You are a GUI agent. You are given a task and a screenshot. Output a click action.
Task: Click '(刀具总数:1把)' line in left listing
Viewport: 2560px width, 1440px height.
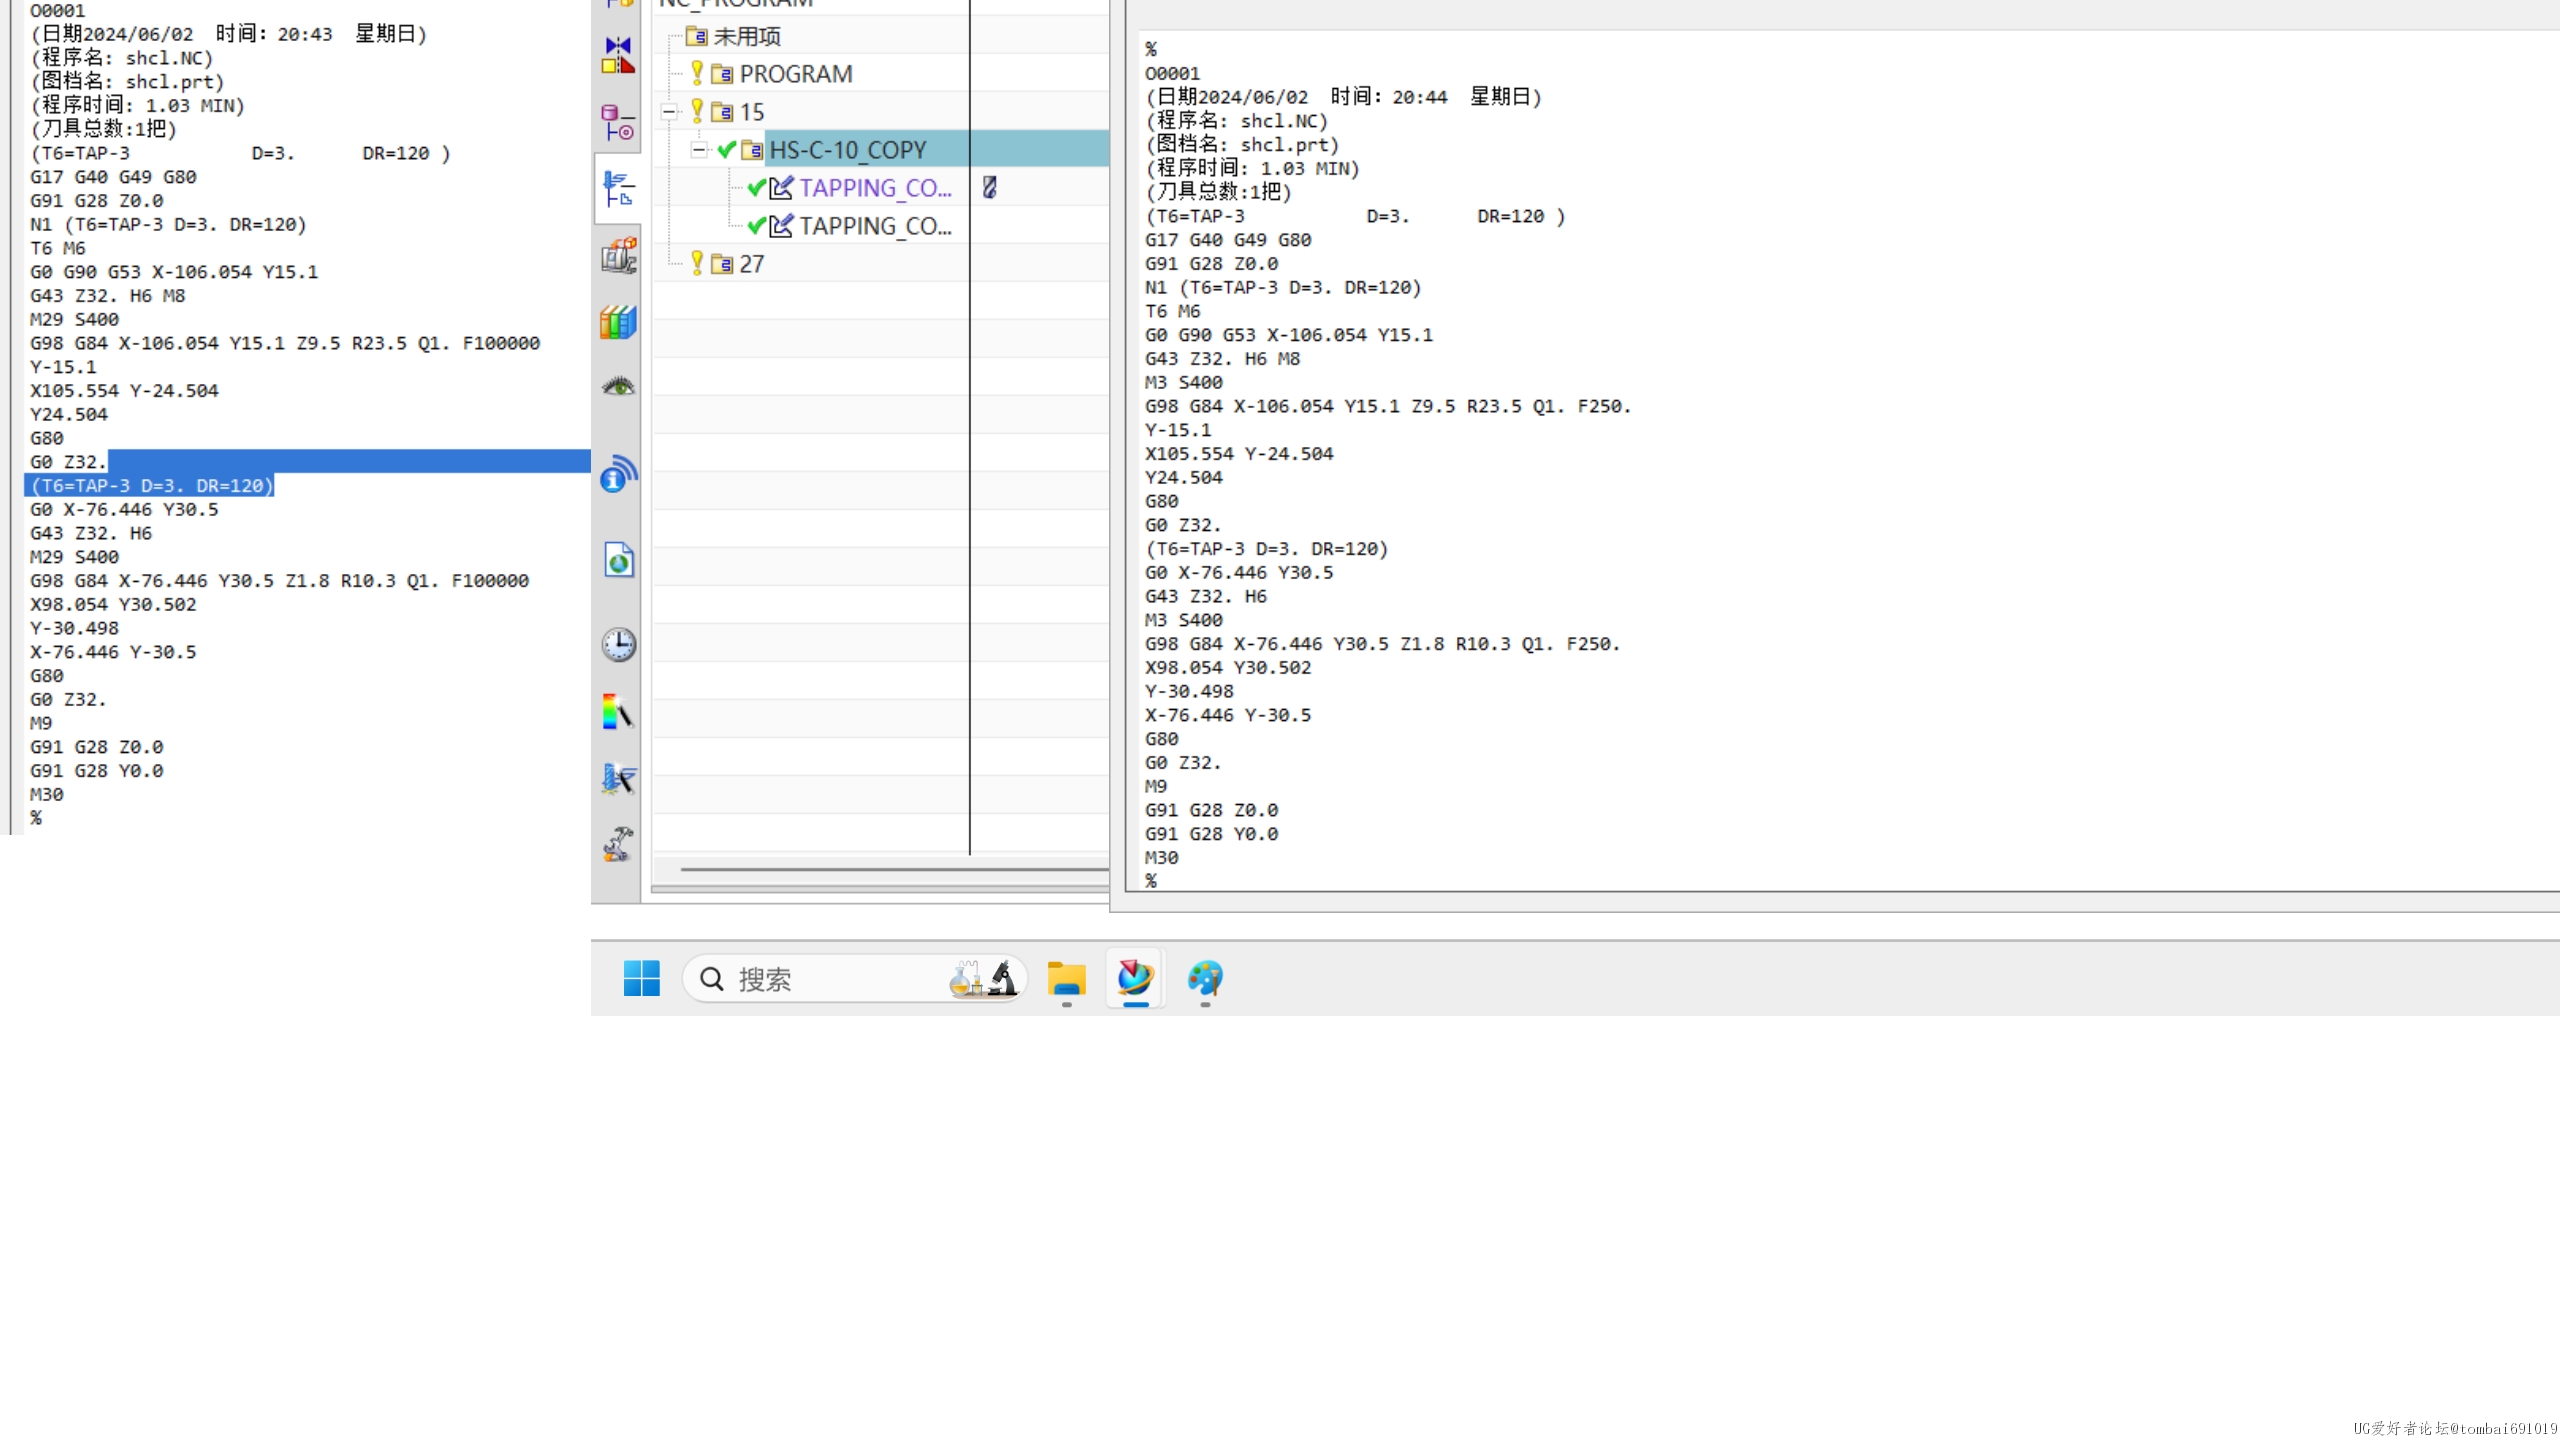[x=103, y=128]
